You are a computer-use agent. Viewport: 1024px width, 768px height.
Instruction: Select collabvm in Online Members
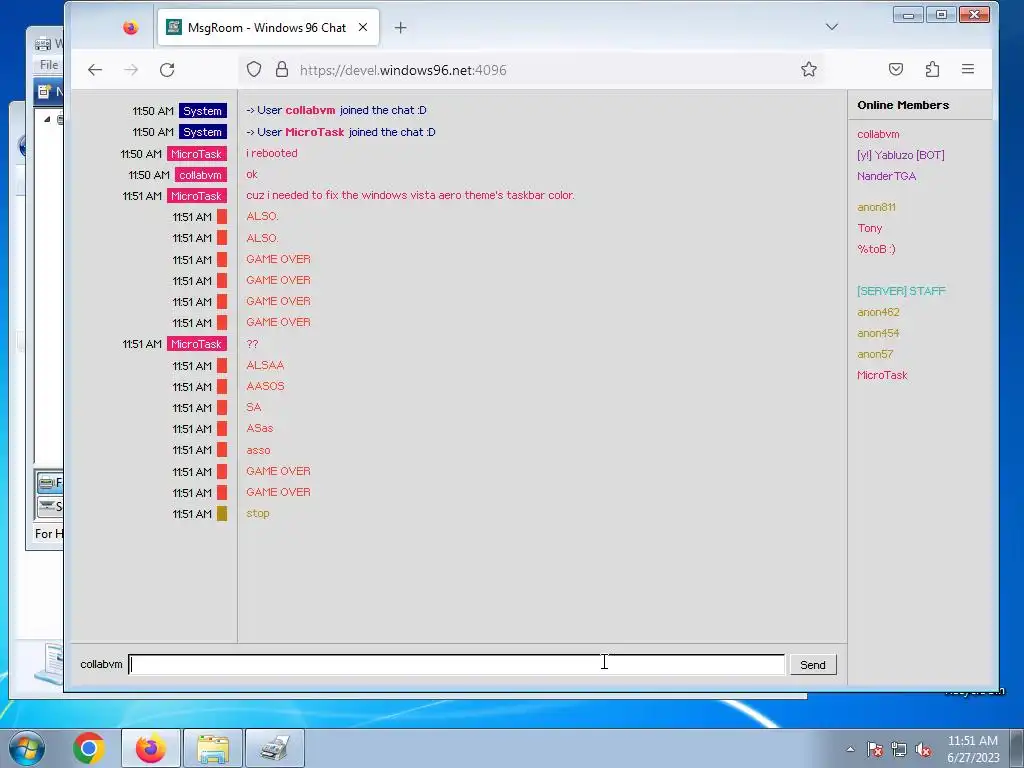point(878,134)
